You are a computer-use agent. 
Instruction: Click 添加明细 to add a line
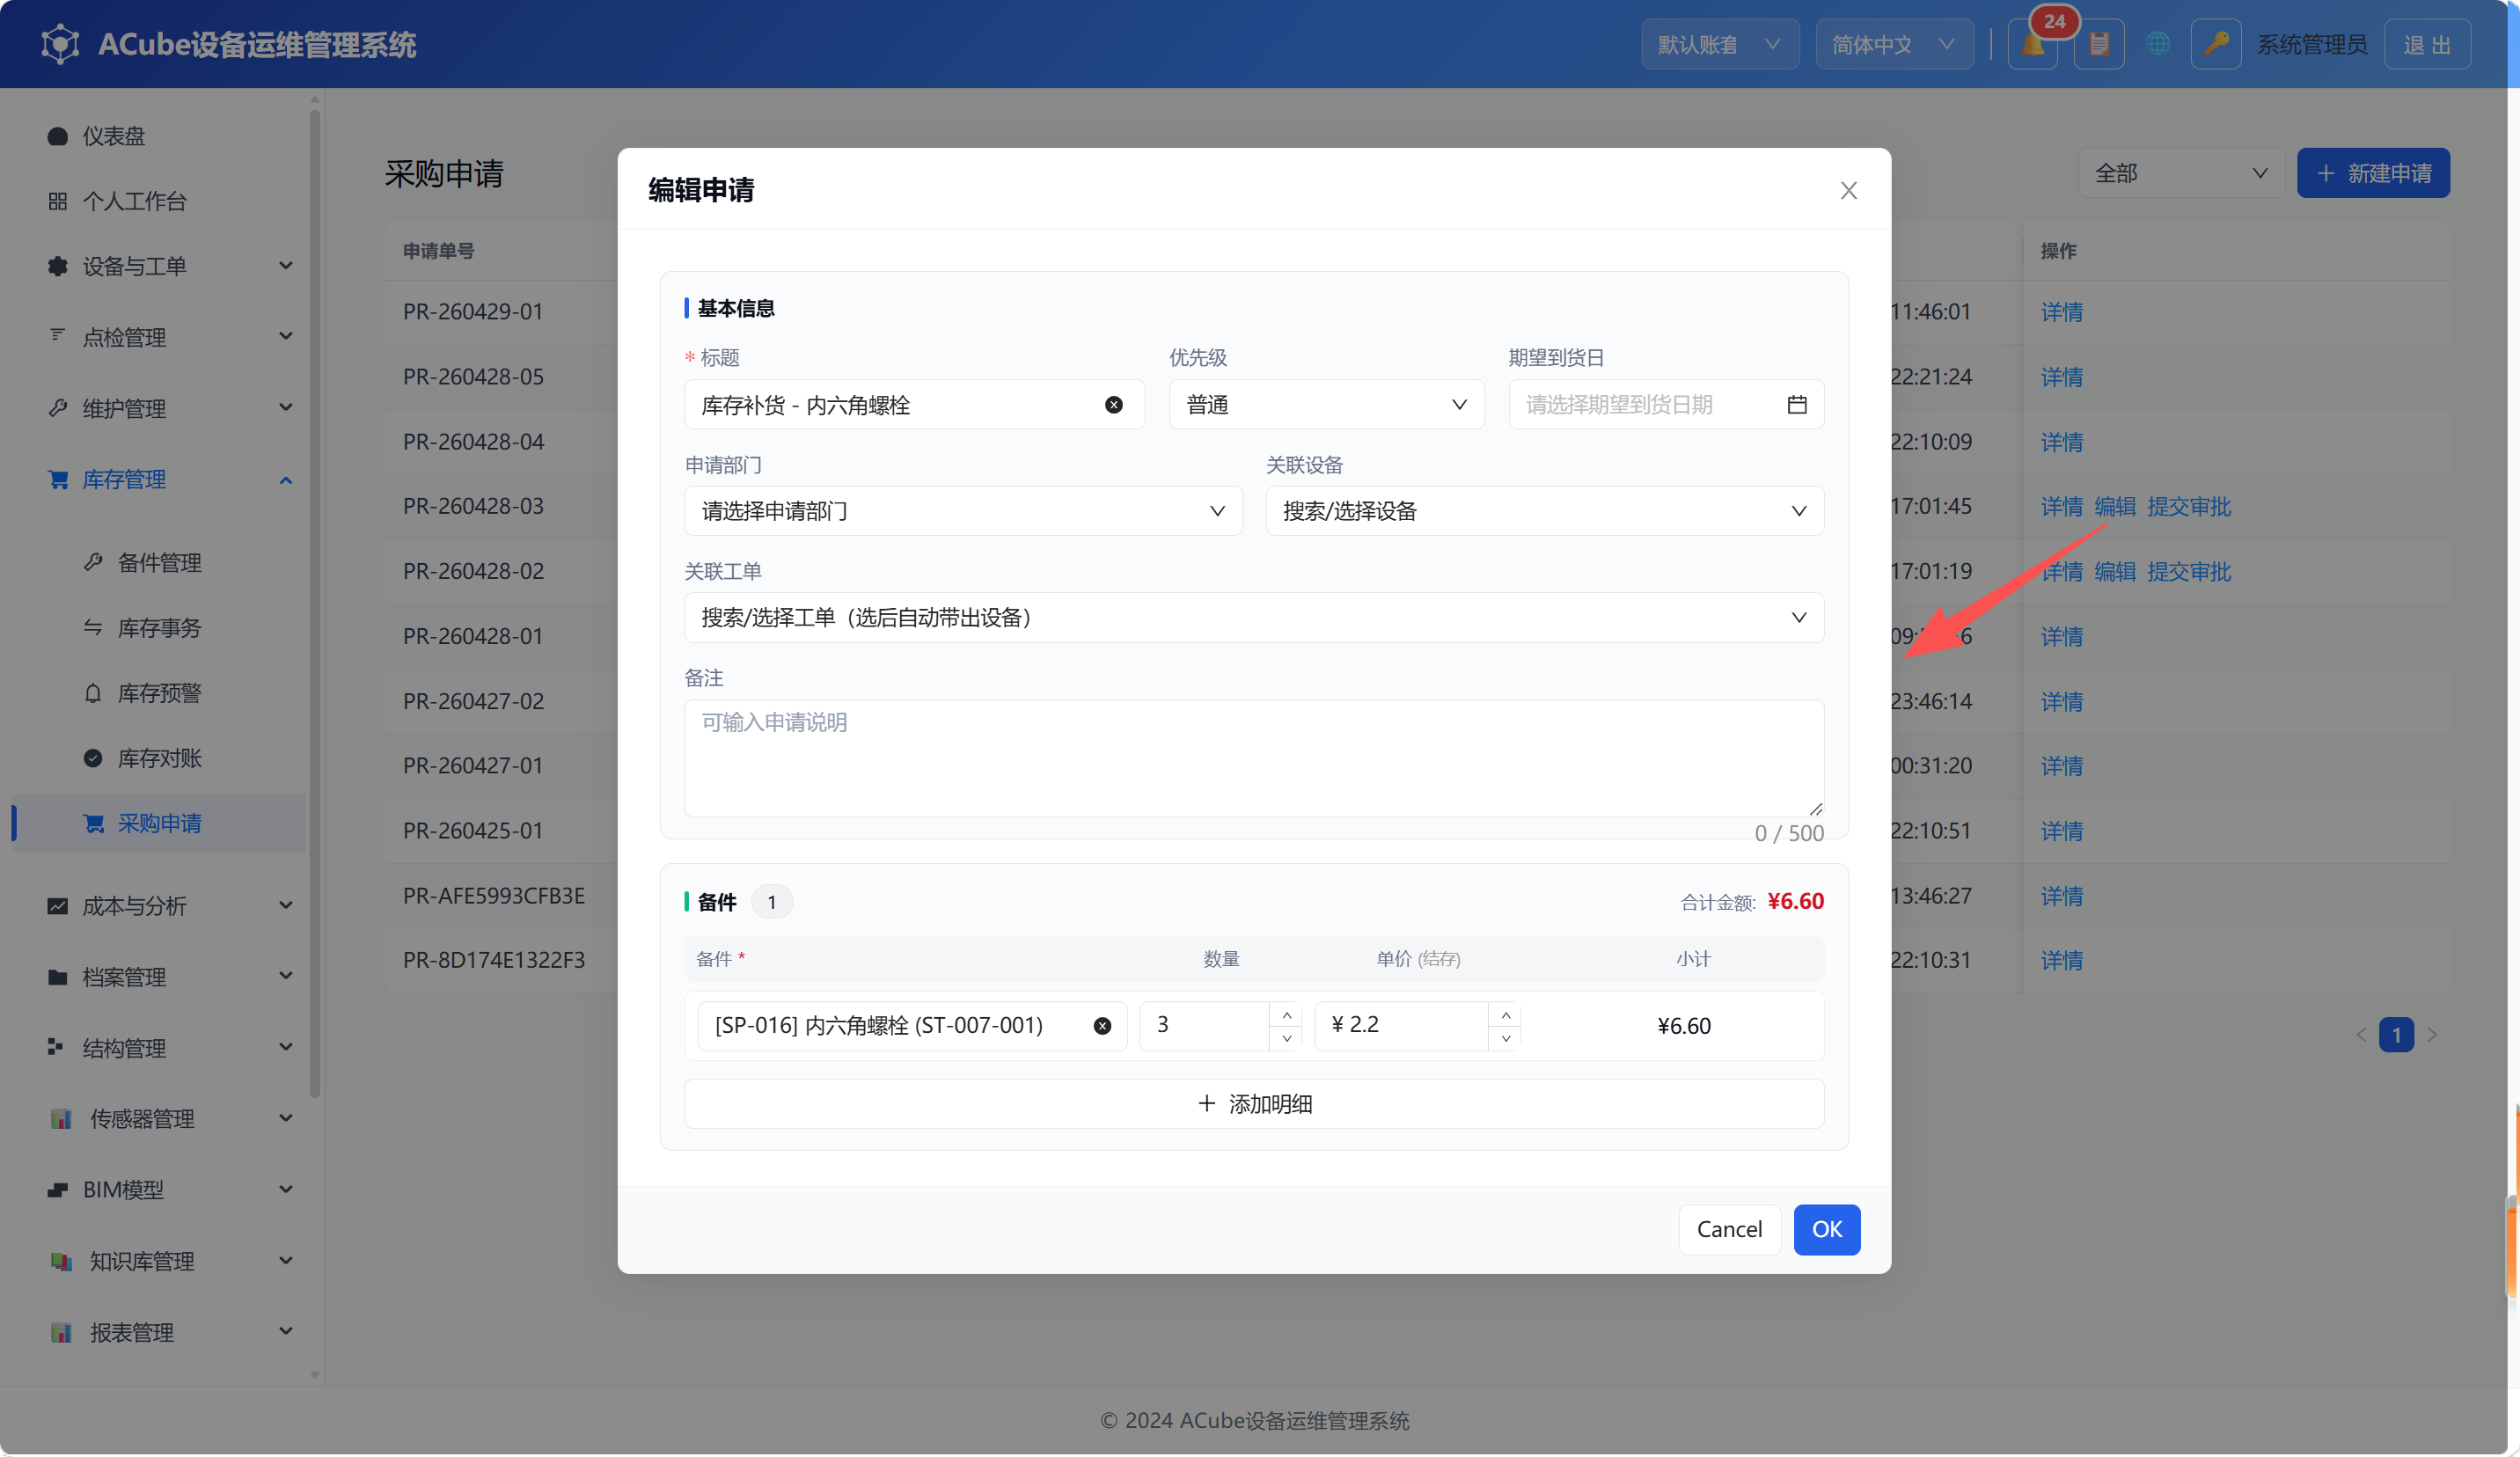tap(1254, 1104)
